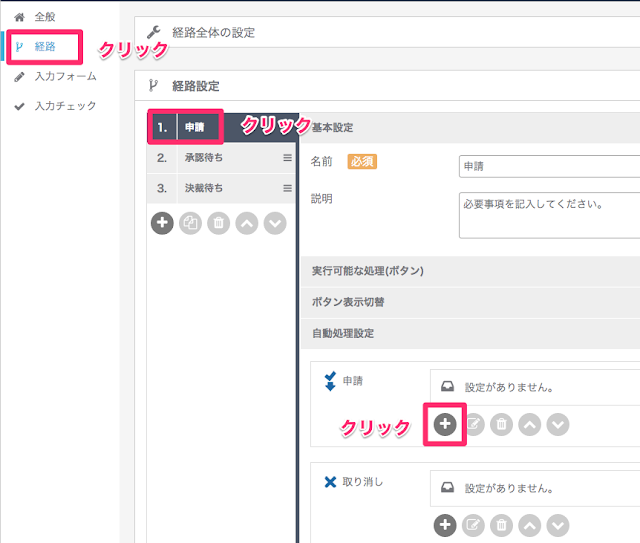This screenshot has height=543, width=640.
Task: Click 設定がありません in 申請 list
Action: click(x=509, y=387)
